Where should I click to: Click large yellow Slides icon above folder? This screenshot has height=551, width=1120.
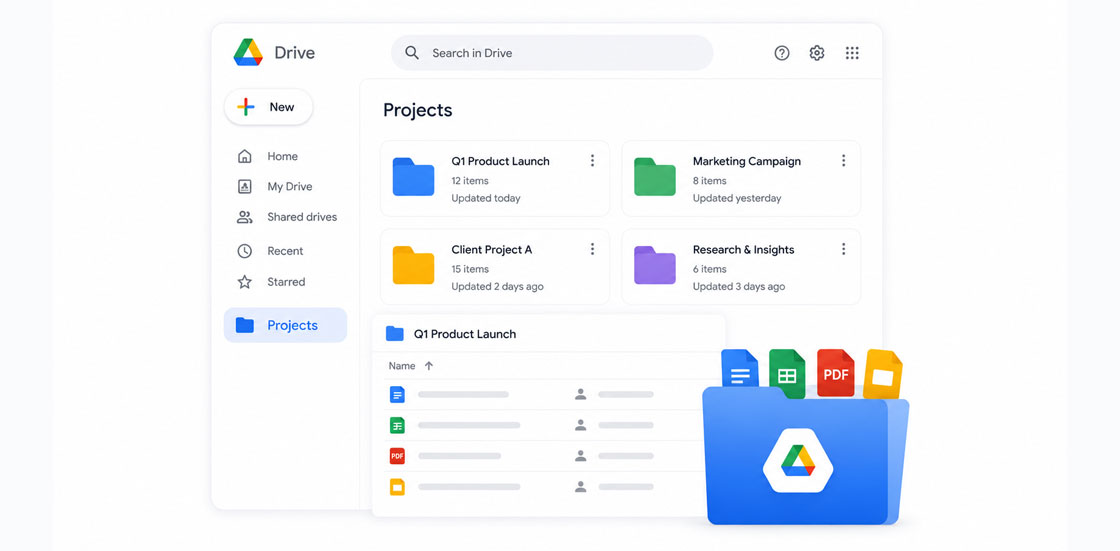[883, 374]
